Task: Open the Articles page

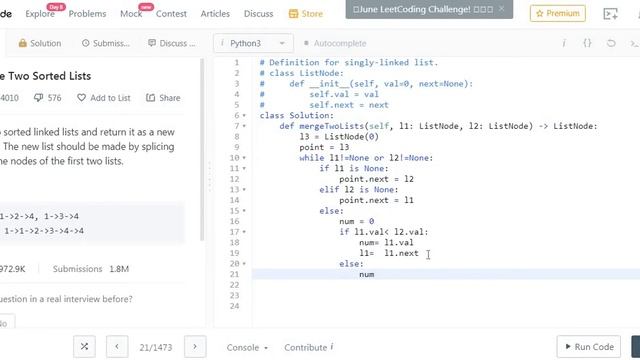Action: pos(215,14)
